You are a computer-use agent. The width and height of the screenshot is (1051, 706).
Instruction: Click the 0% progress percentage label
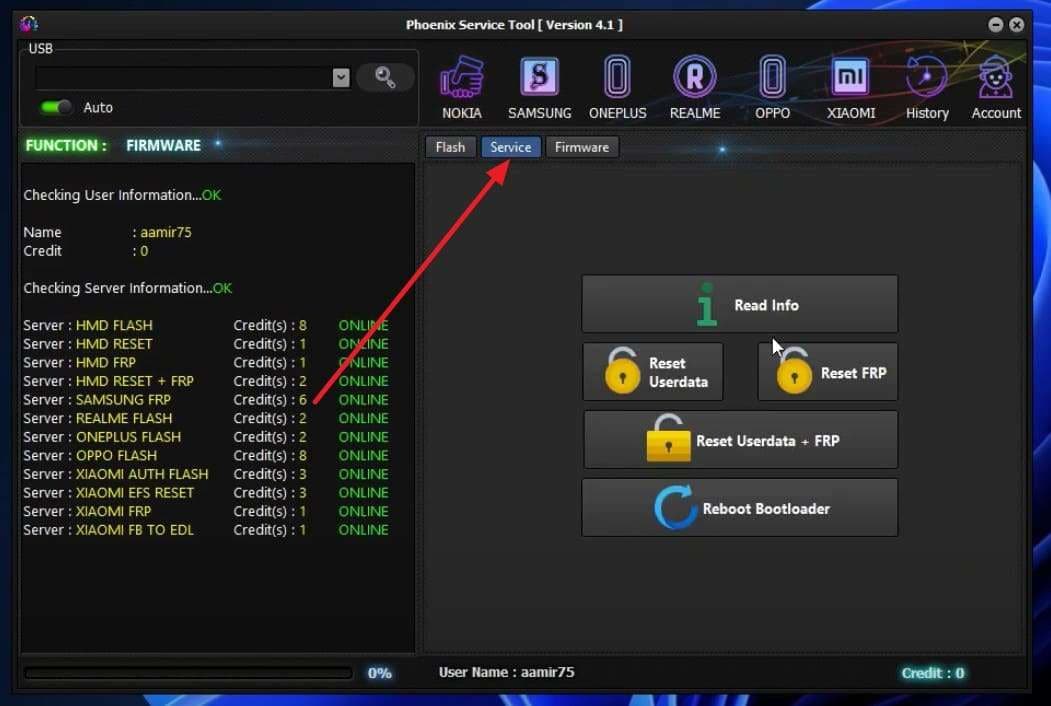pos(379,672)
